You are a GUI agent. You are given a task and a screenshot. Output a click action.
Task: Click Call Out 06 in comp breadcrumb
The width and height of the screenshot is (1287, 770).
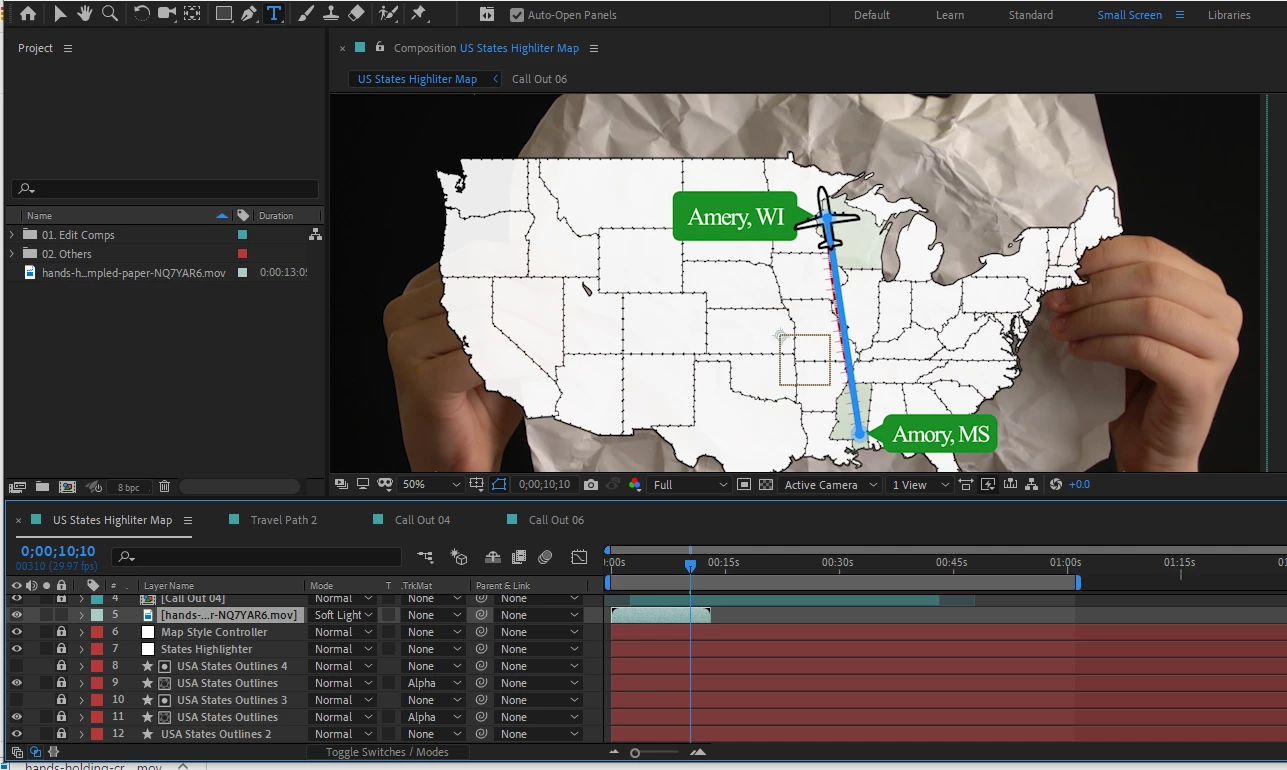pyautogui.click(x=539, y=79)
